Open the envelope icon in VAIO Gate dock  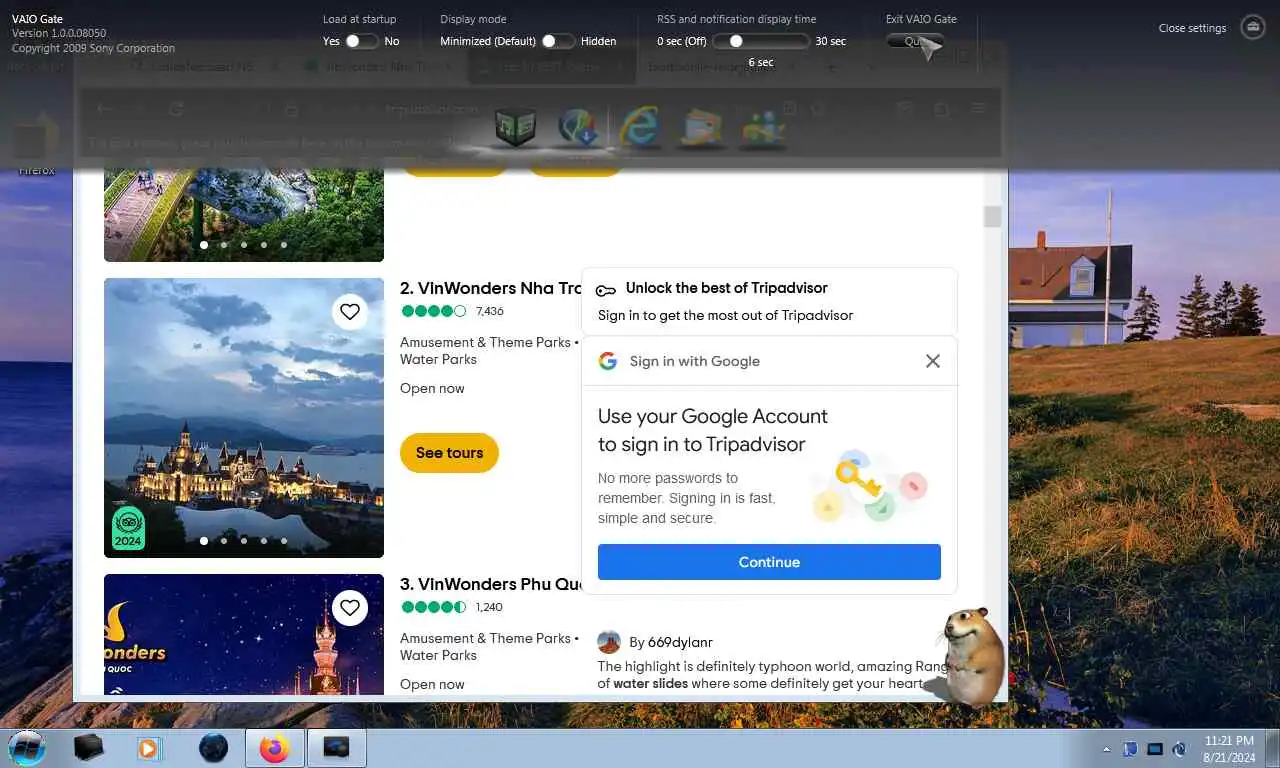[702, 127]
